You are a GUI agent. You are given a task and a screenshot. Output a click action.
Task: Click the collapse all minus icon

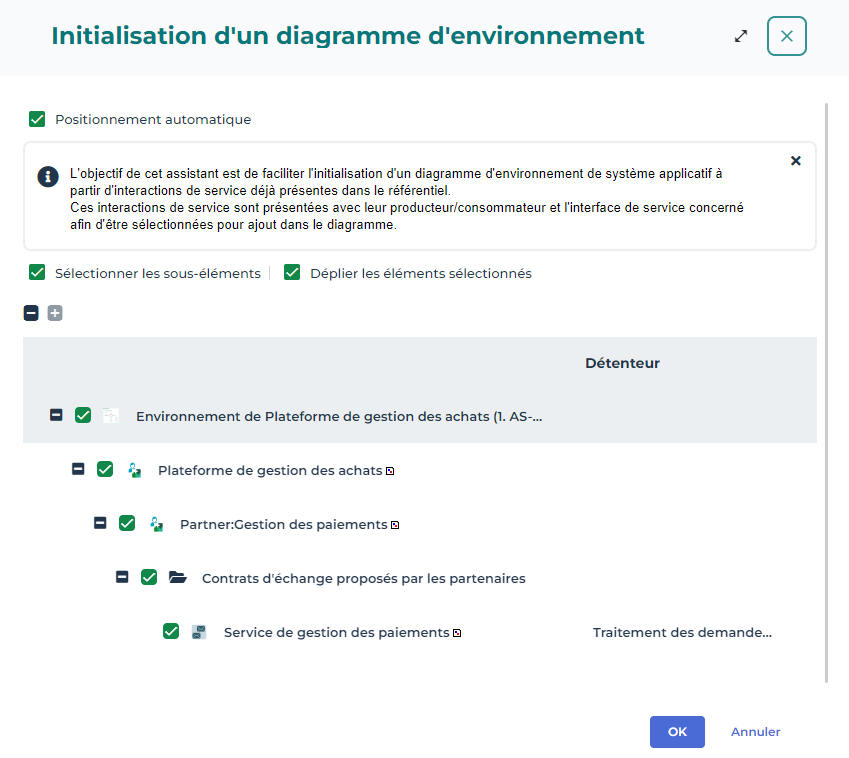pos(31,313)
